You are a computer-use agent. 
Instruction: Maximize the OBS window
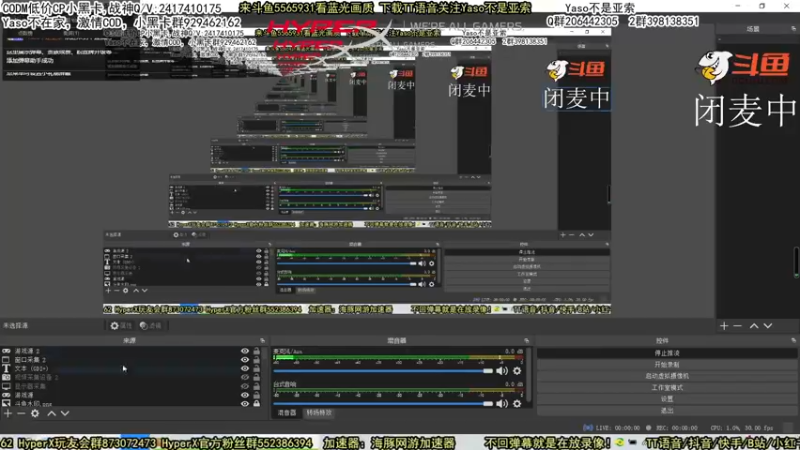pos(762,6)
